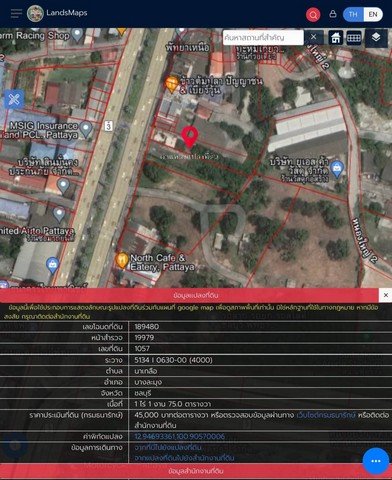Open the map layers icon
The height and width of the screenshot is (480, 392).
tap(376, 37)
